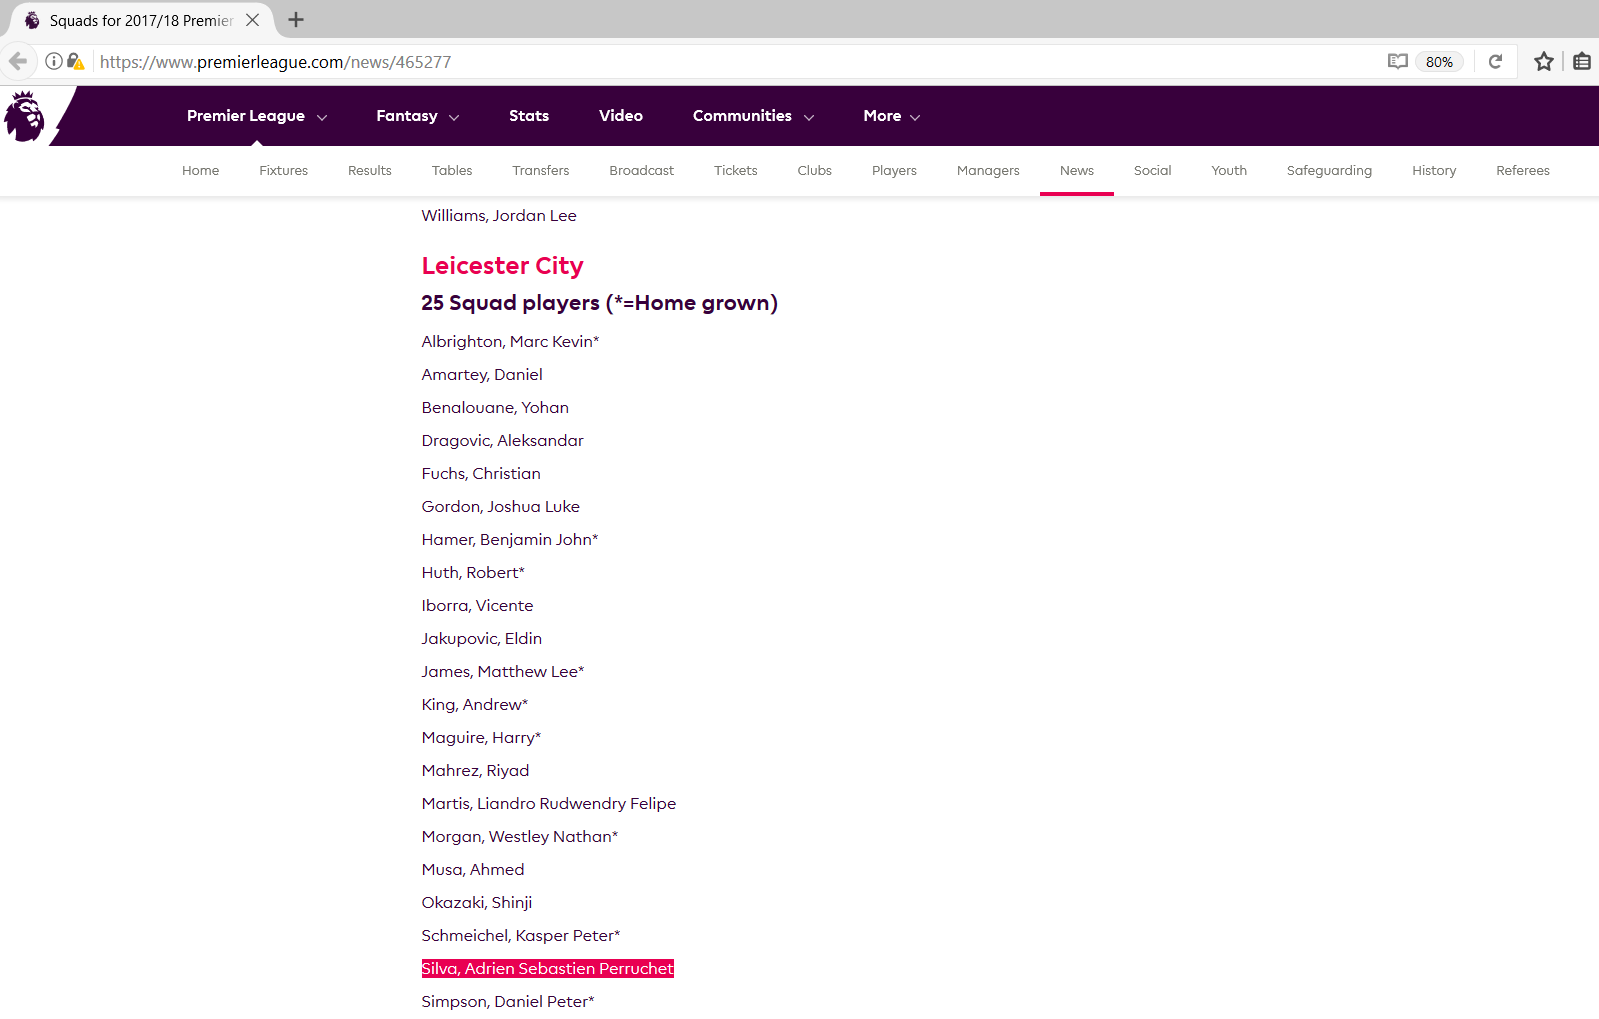Open the Safeguarding page

click(1329, 171)
